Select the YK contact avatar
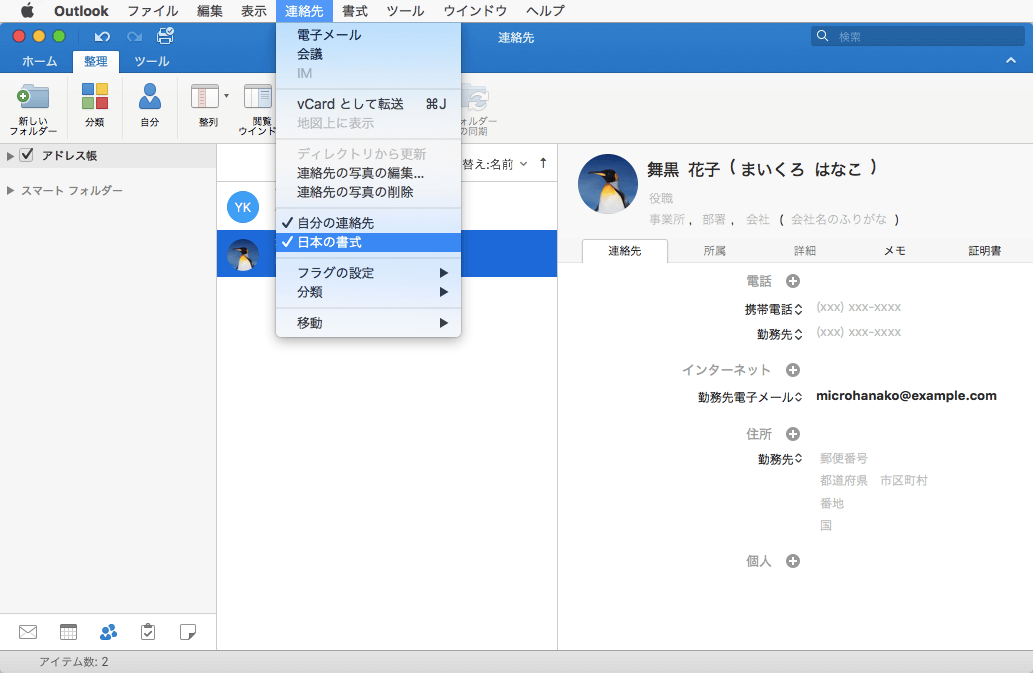 click(243, 207)
